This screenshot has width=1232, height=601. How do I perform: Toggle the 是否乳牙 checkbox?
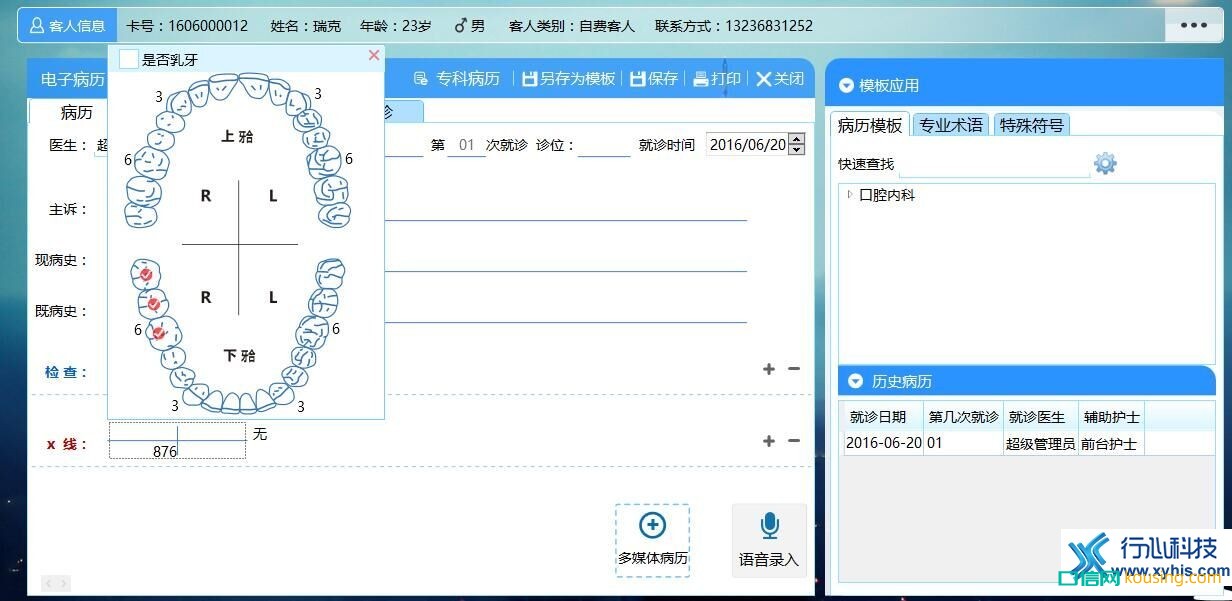pos(128,59)
